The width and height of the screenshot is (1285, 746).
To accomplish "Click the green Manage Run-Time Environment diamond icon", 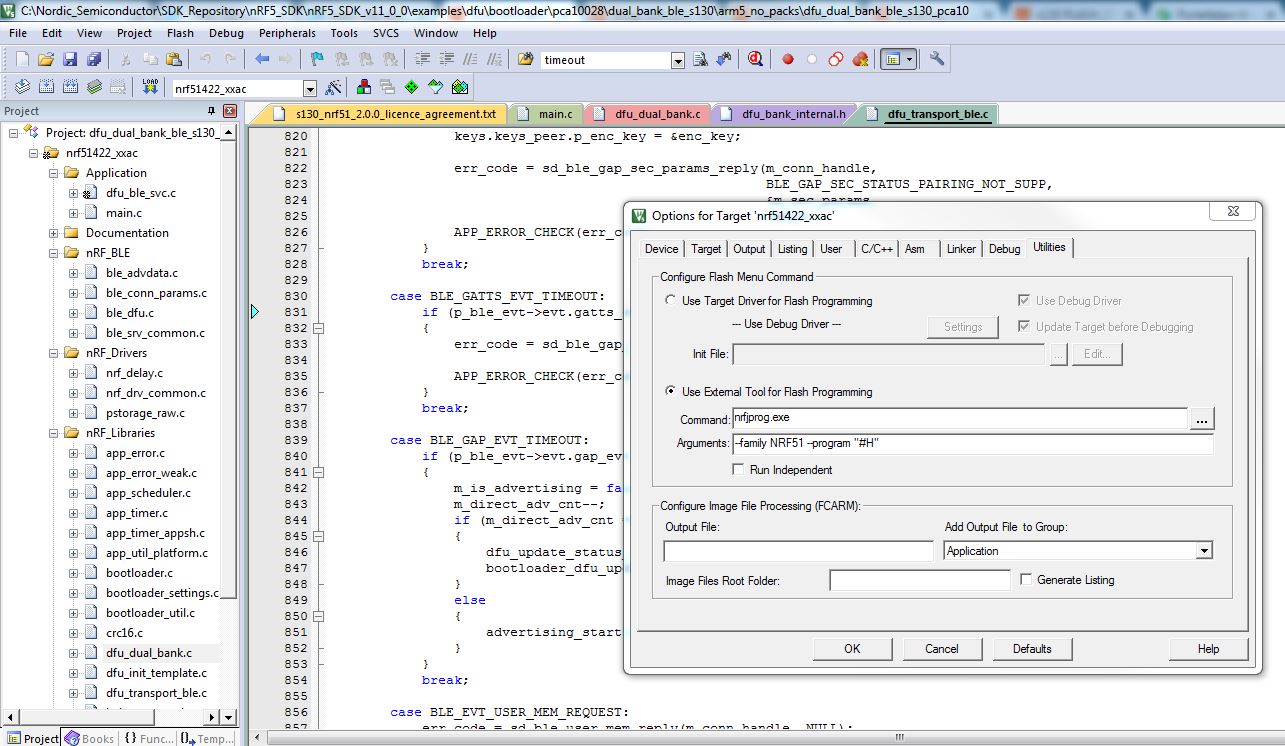I will coord(411,88).
